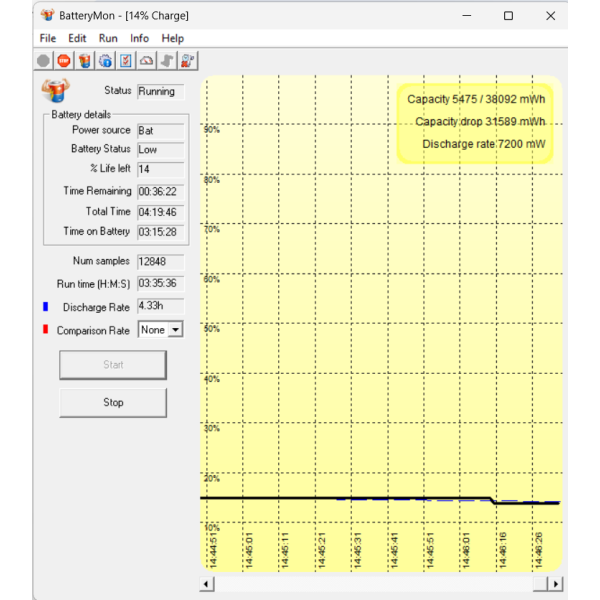Screen dimensions: 600x600
Task: Expand the Comparison Rate dropdown
Action: coord(176,329)
